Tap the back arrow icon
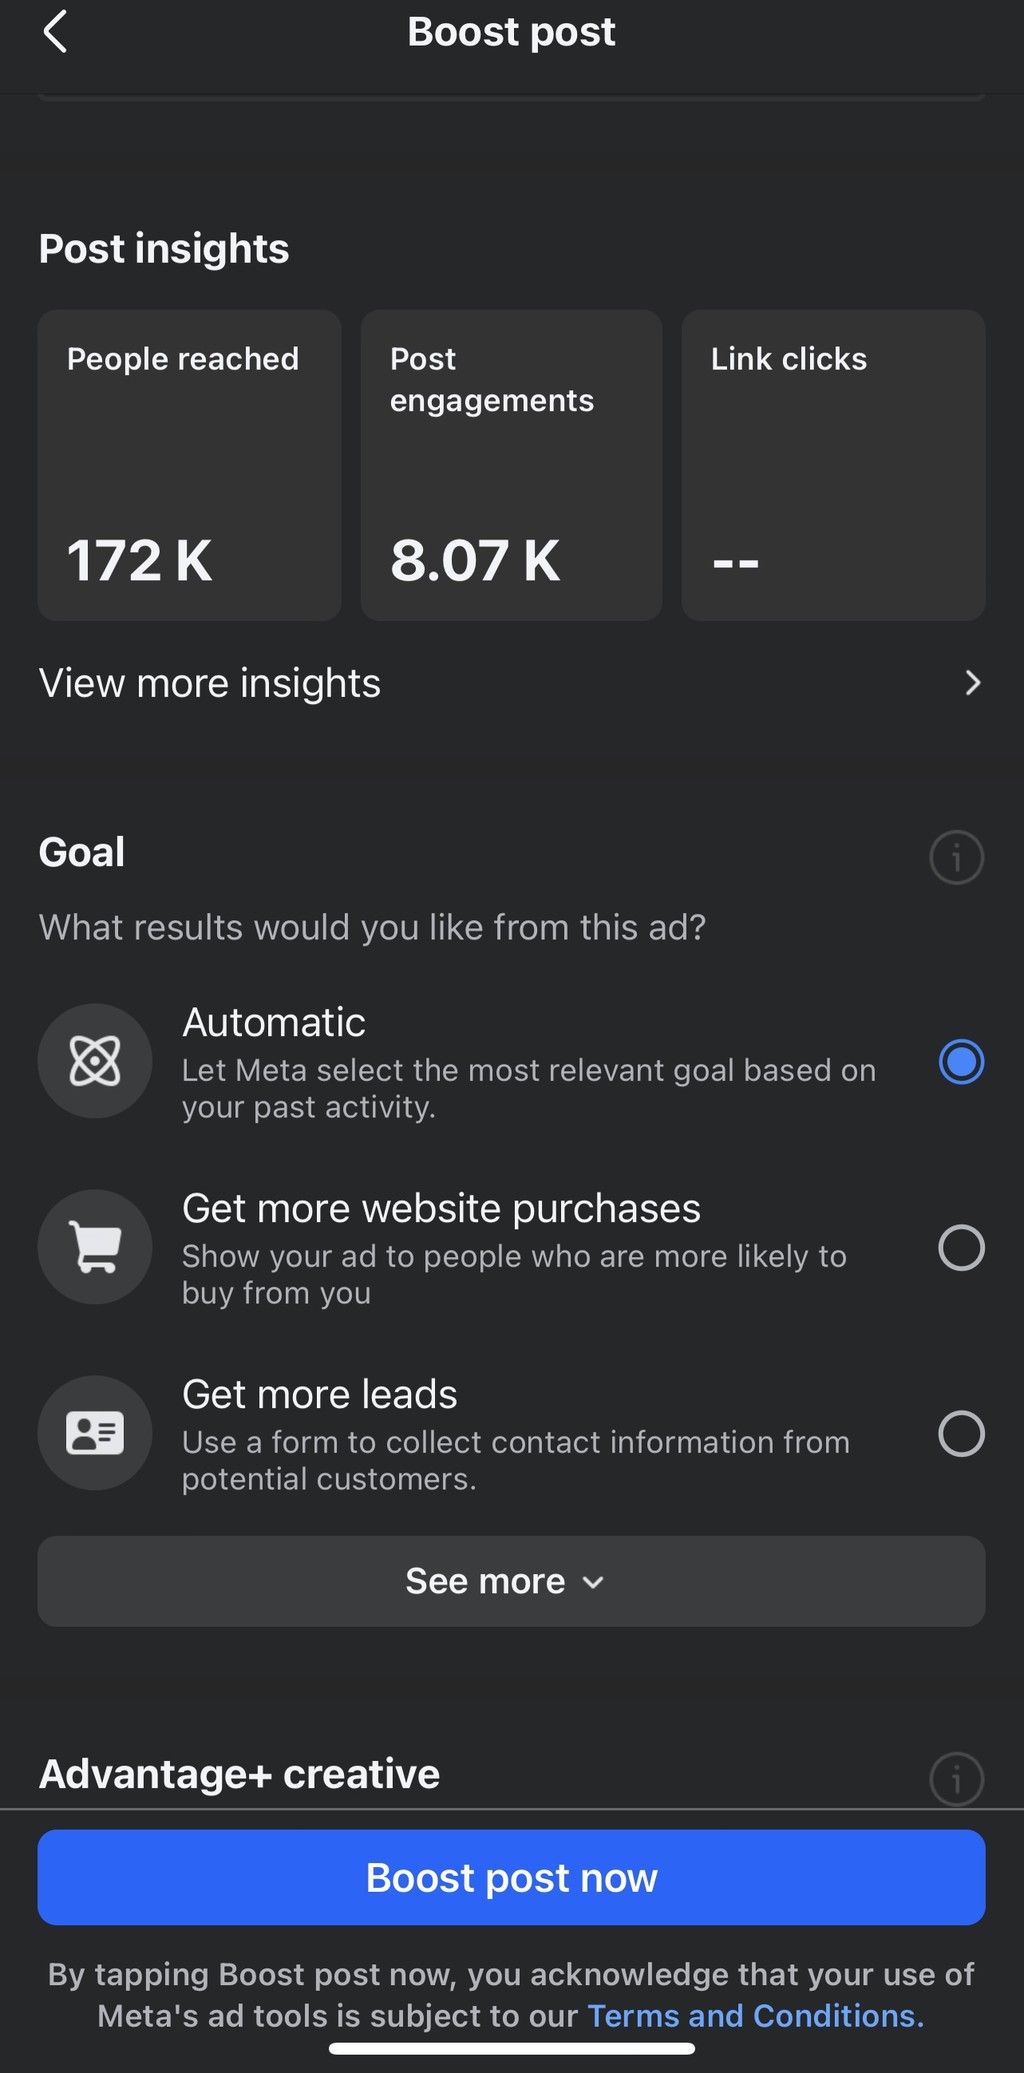1024x2073 pixels. point(56,32)
